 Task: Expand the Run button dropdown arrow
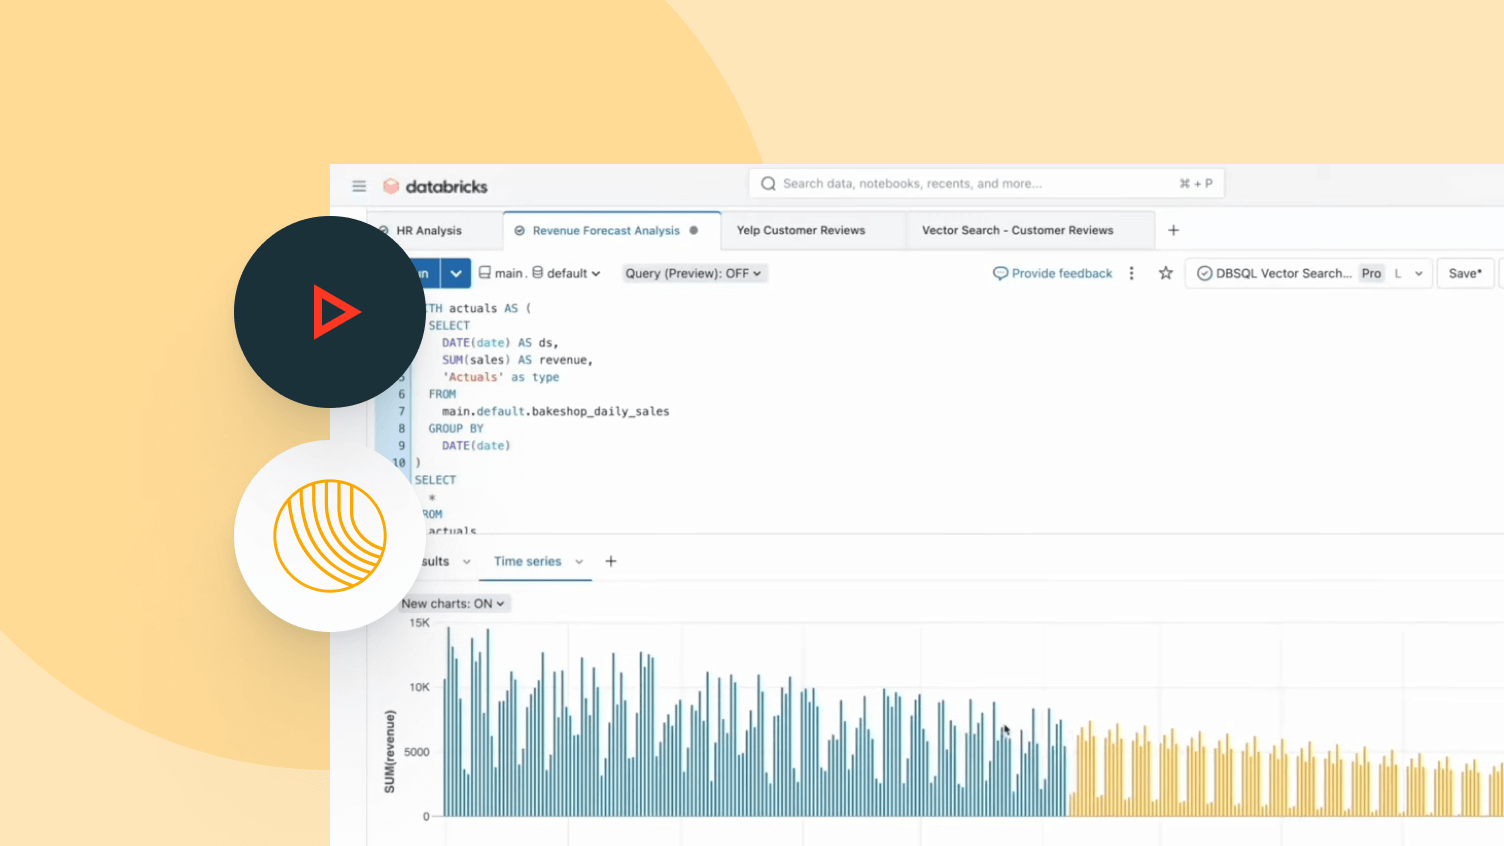[x=456, y=273]
